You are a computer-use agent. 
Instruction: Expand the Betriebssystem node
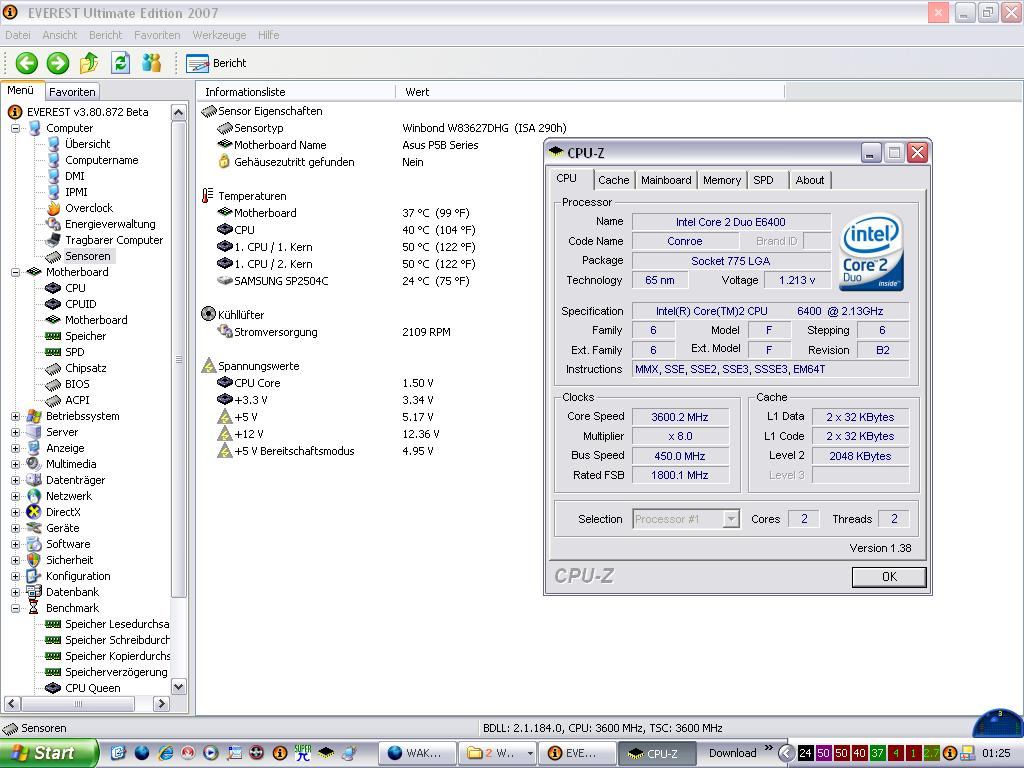(15, 416)
